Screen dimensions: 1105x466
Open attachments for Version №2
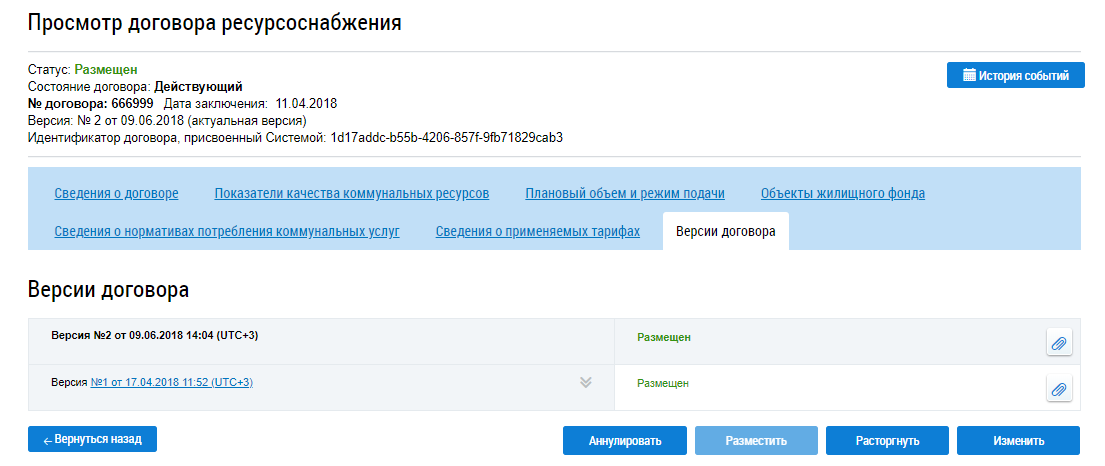(1059, 343)
